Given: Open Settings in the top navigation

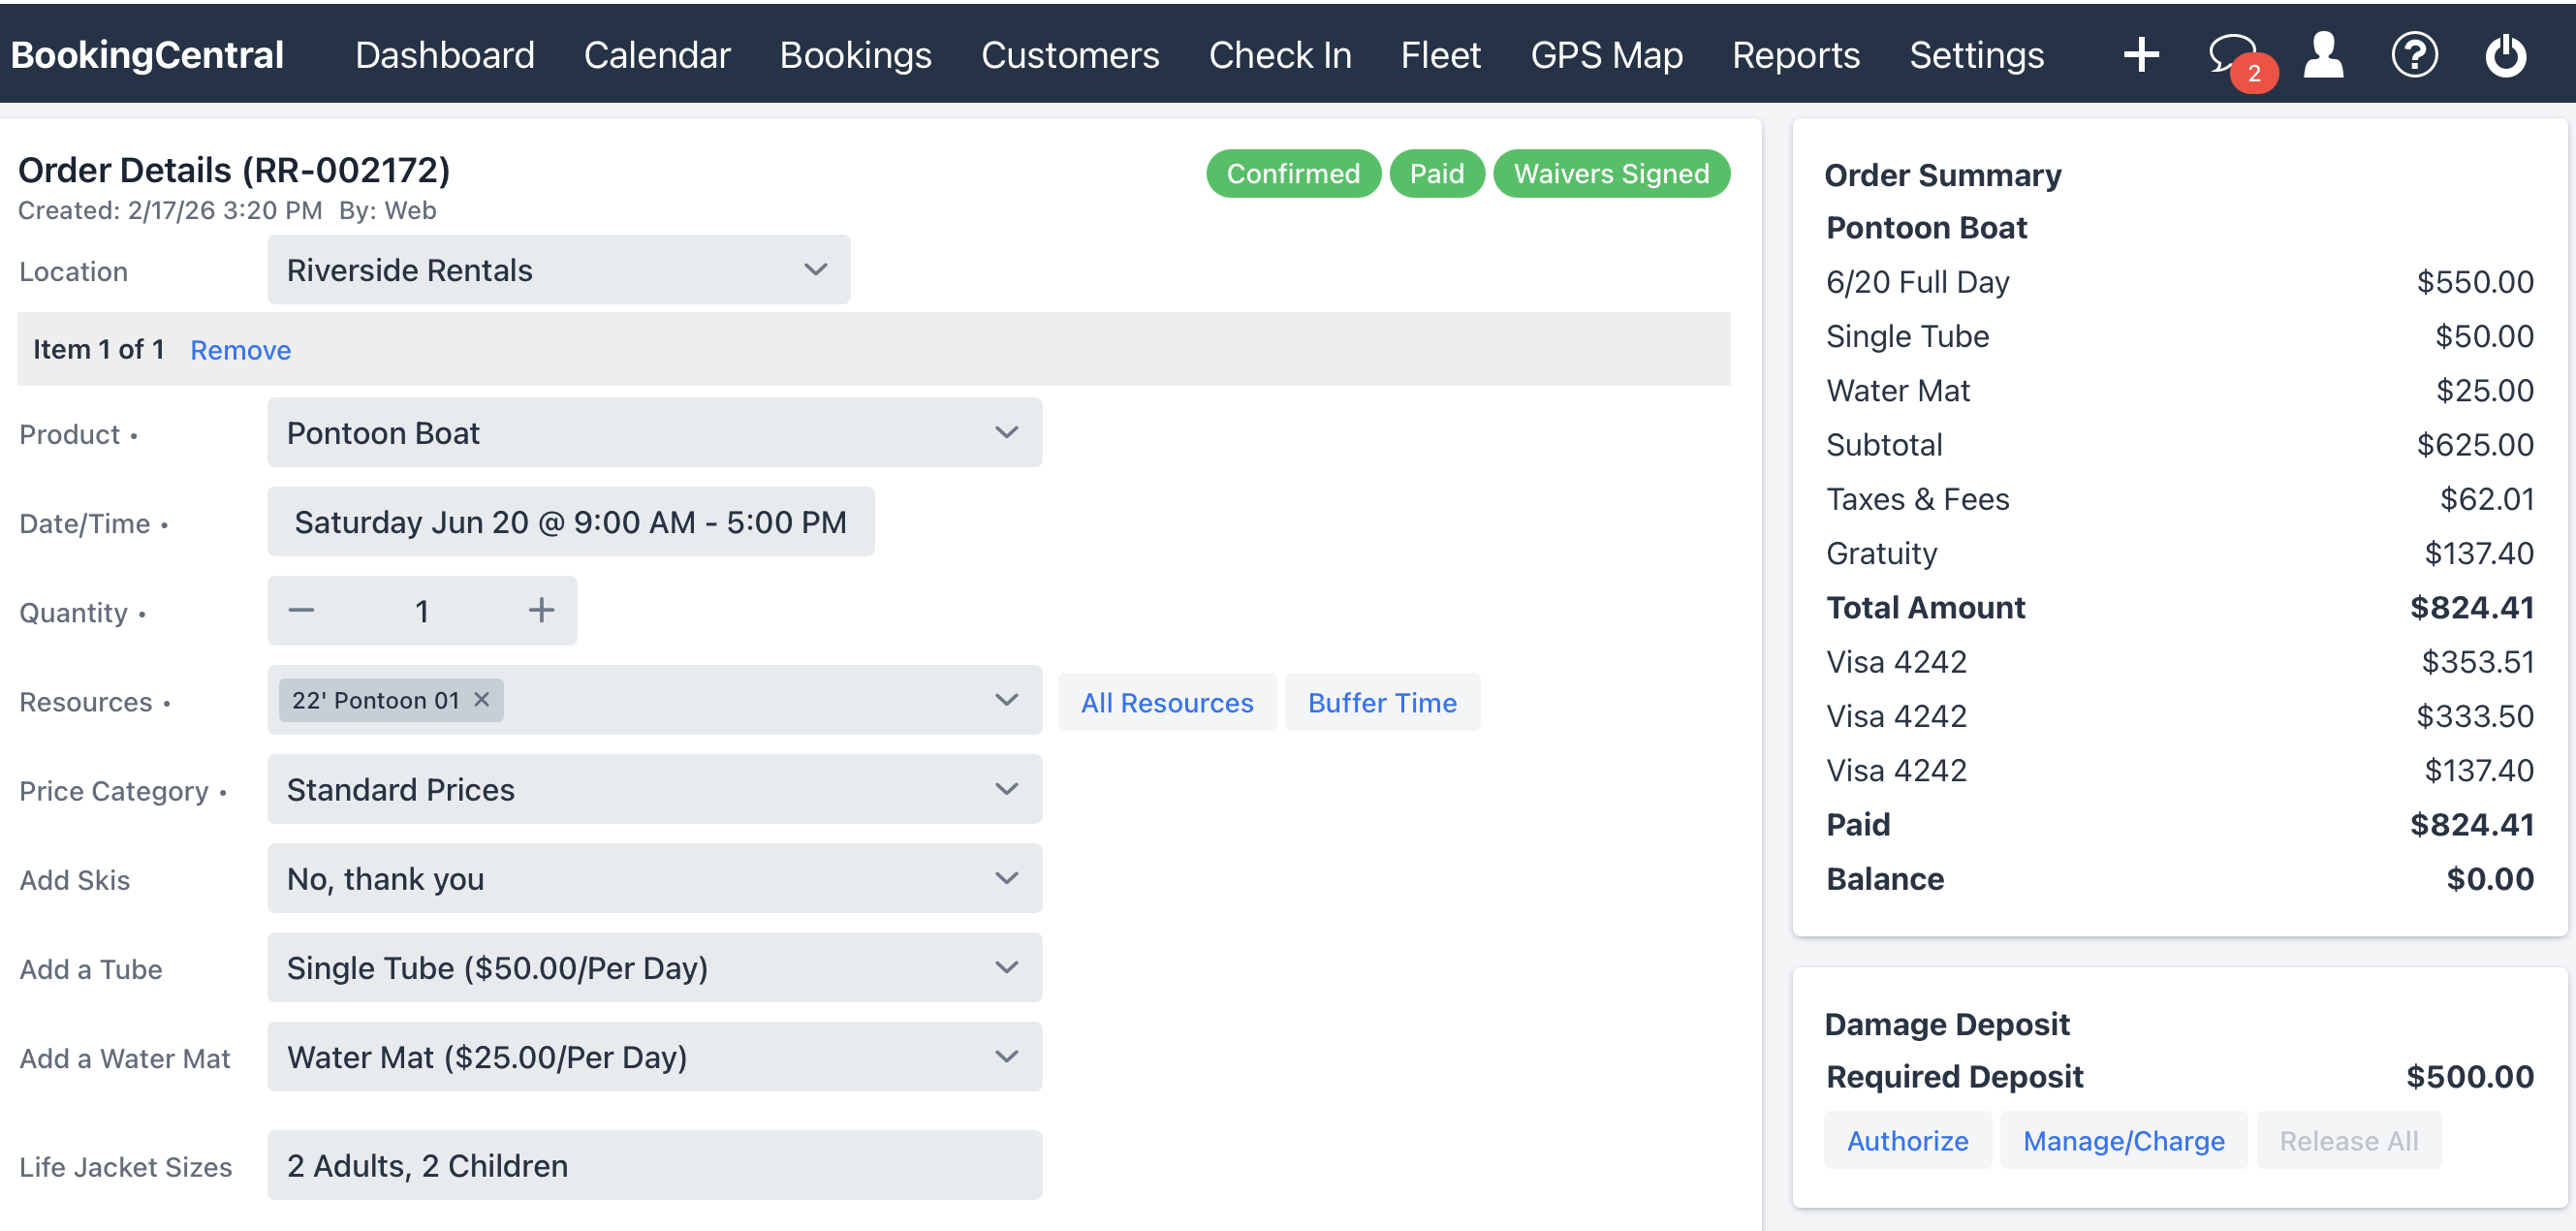Looking at the screenshot, I should coord(1976,55).
